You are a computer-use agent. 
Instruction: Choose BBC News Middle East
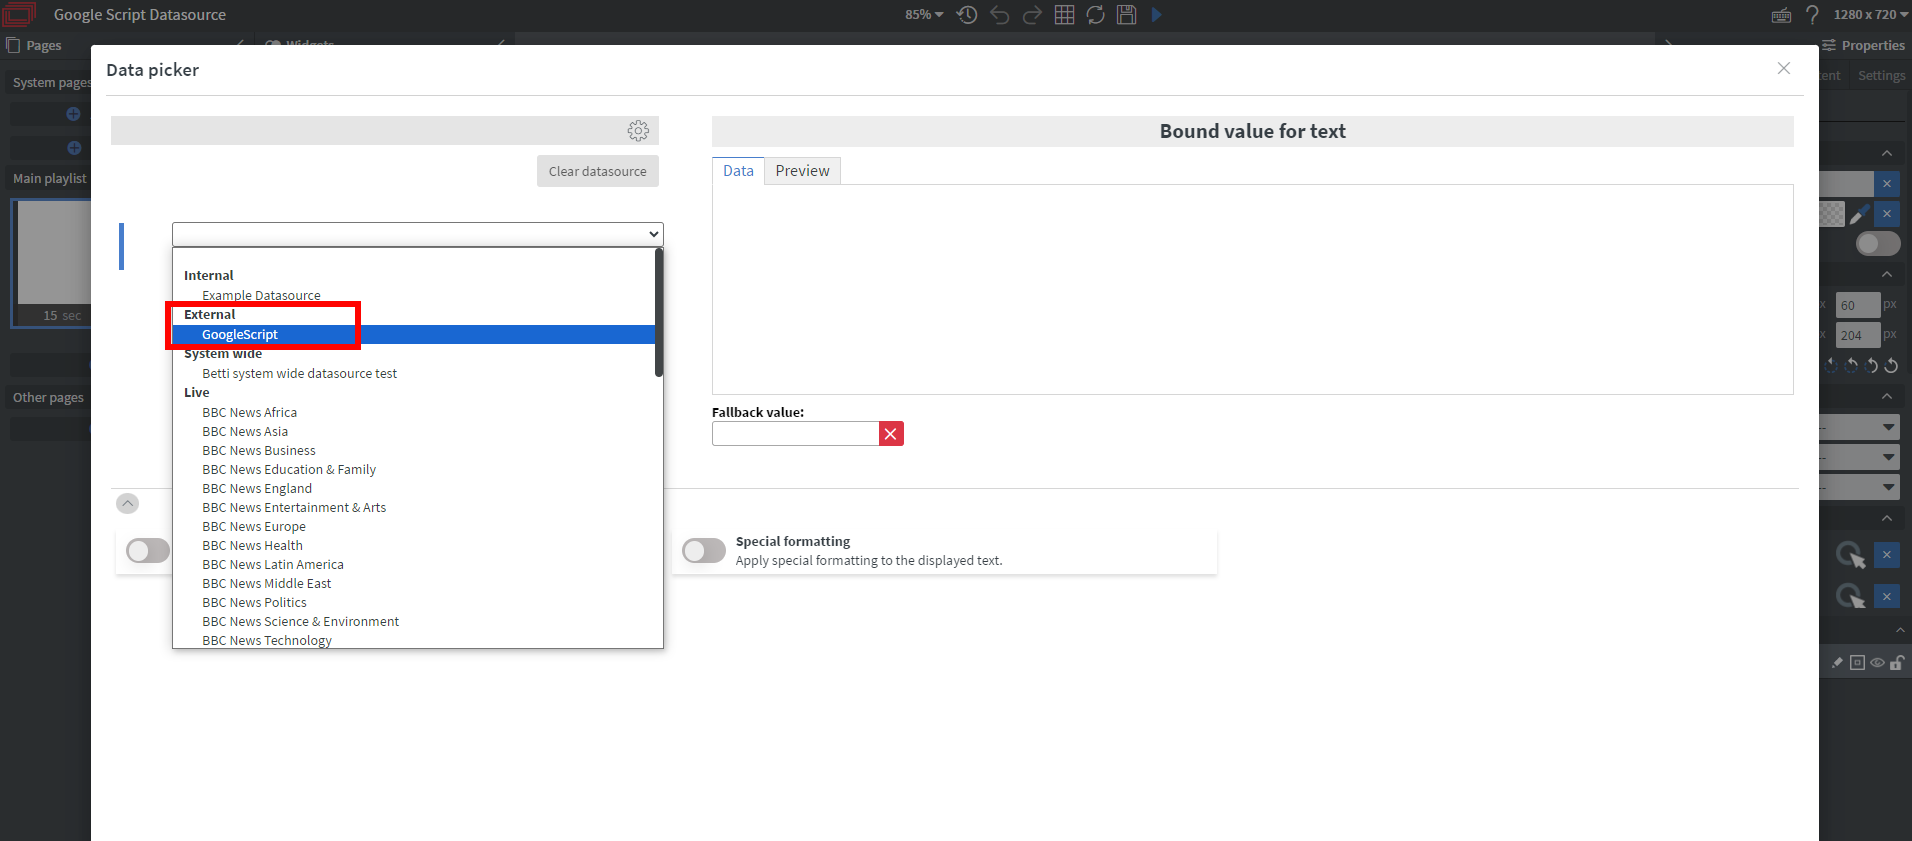point(266,583)
